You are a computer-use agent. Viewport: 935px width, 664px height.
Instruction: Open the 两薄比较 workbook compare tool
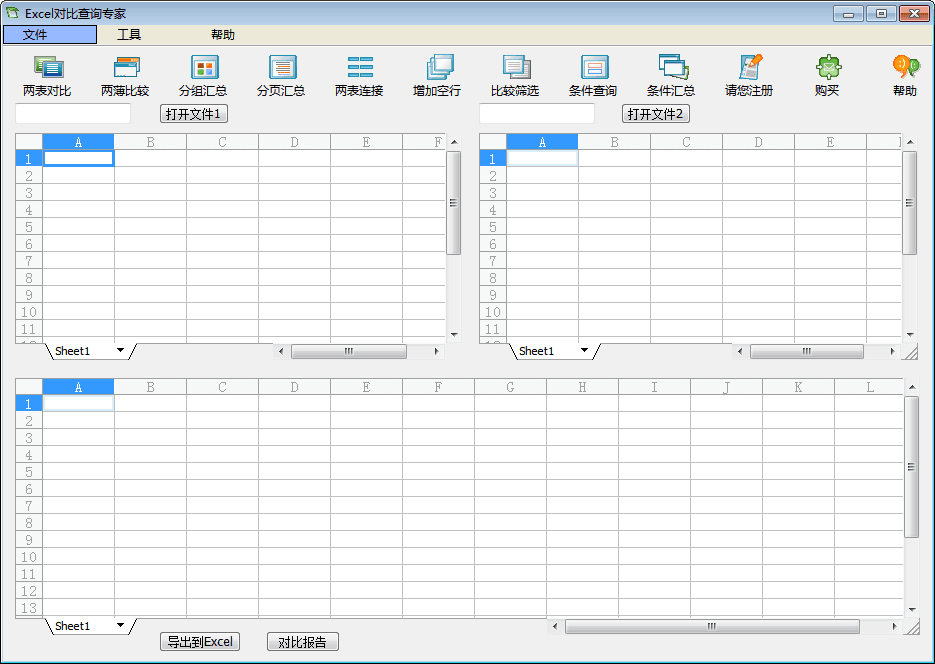pyautogui.click(x=125, y=68)
